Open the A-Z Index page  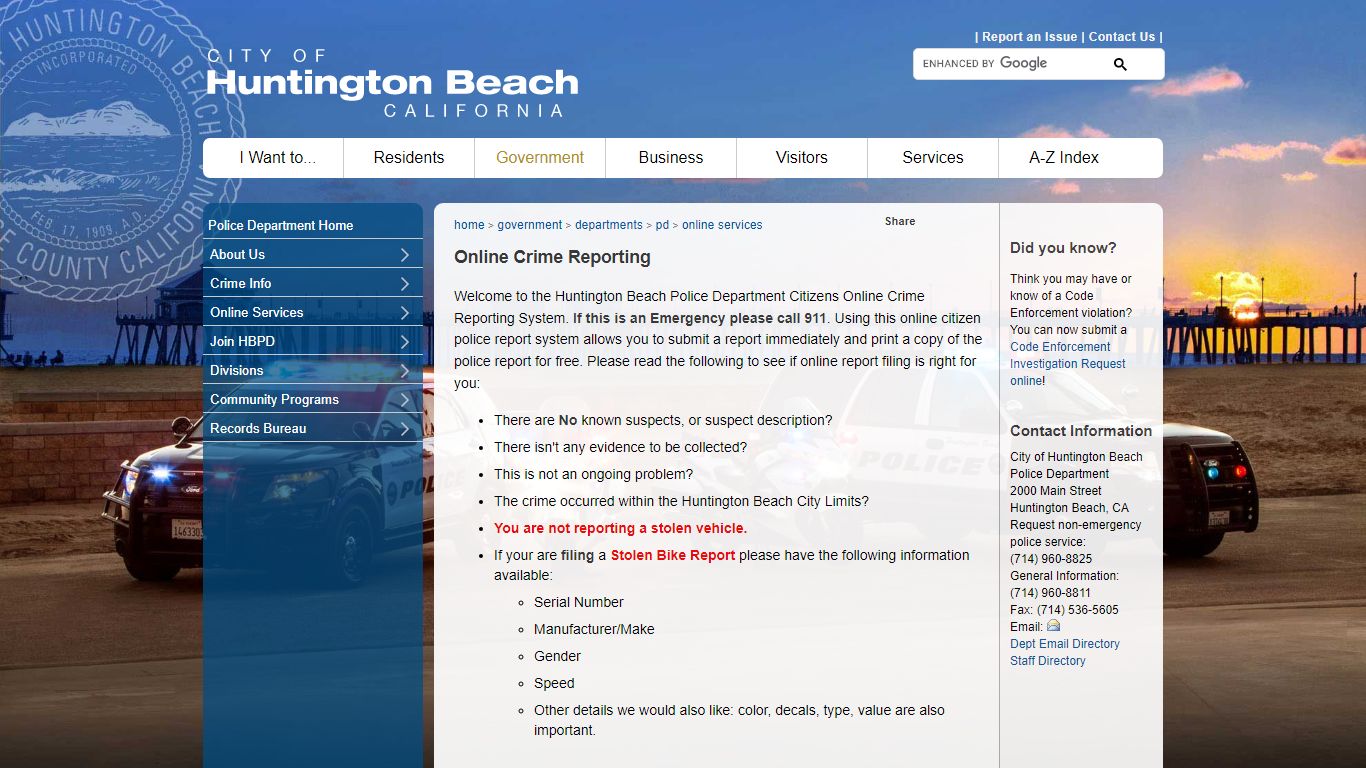(x=1063, y=157)
